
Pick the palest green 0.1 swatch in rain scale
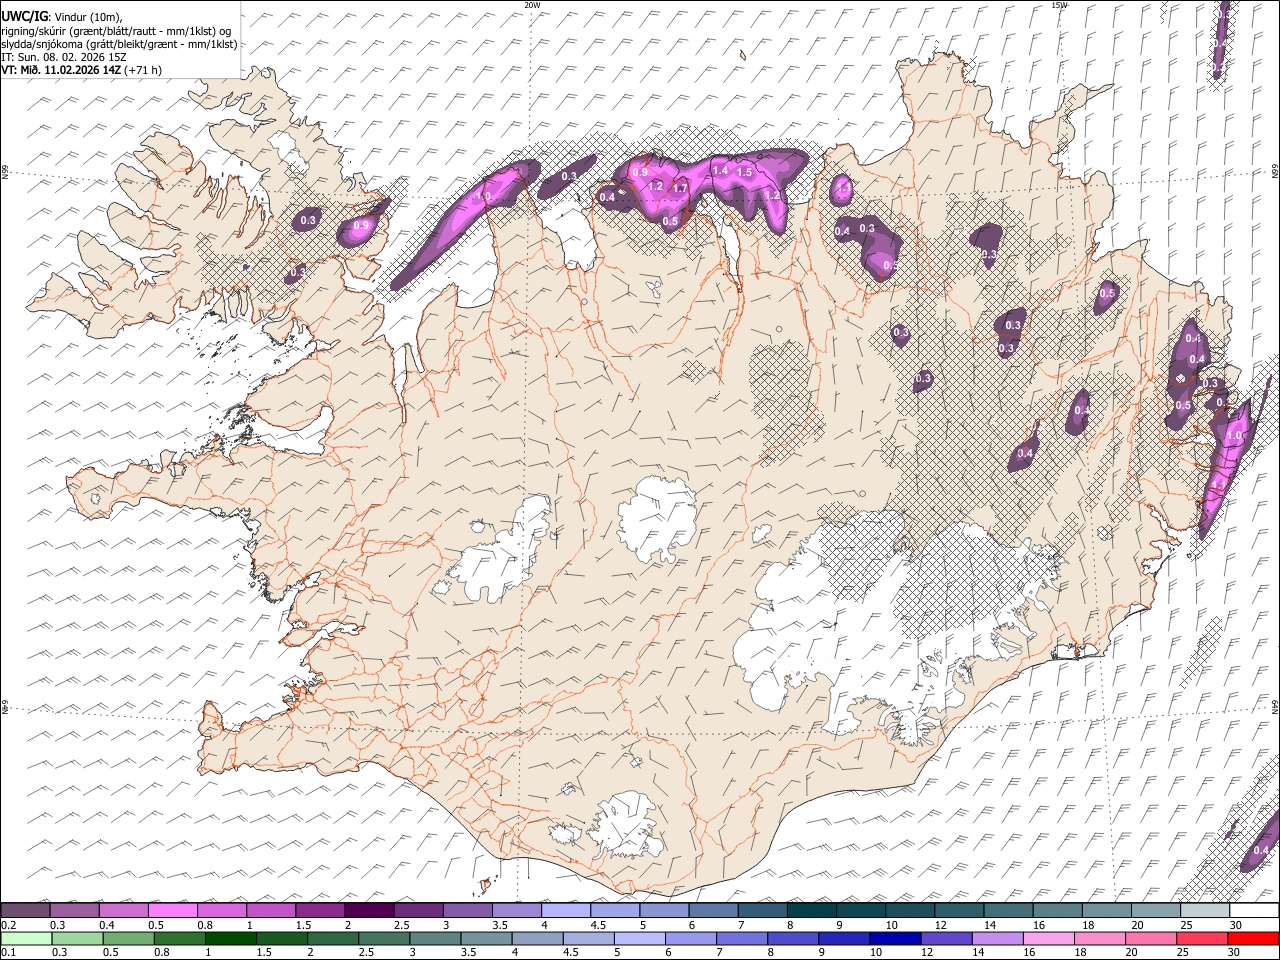pos(26,938)
